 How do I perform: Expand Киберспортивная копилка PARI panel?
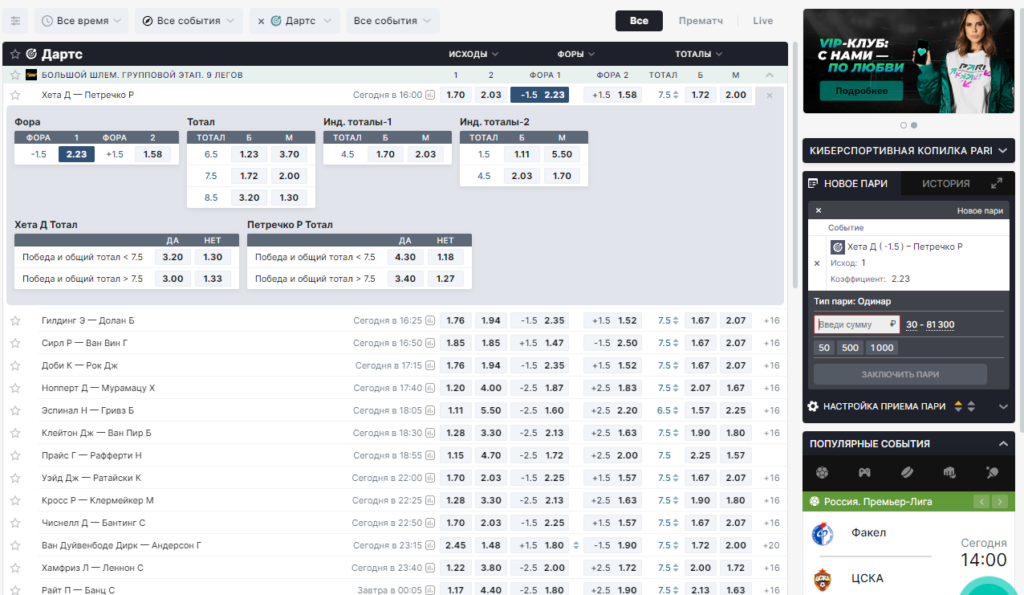coord(908,151)
